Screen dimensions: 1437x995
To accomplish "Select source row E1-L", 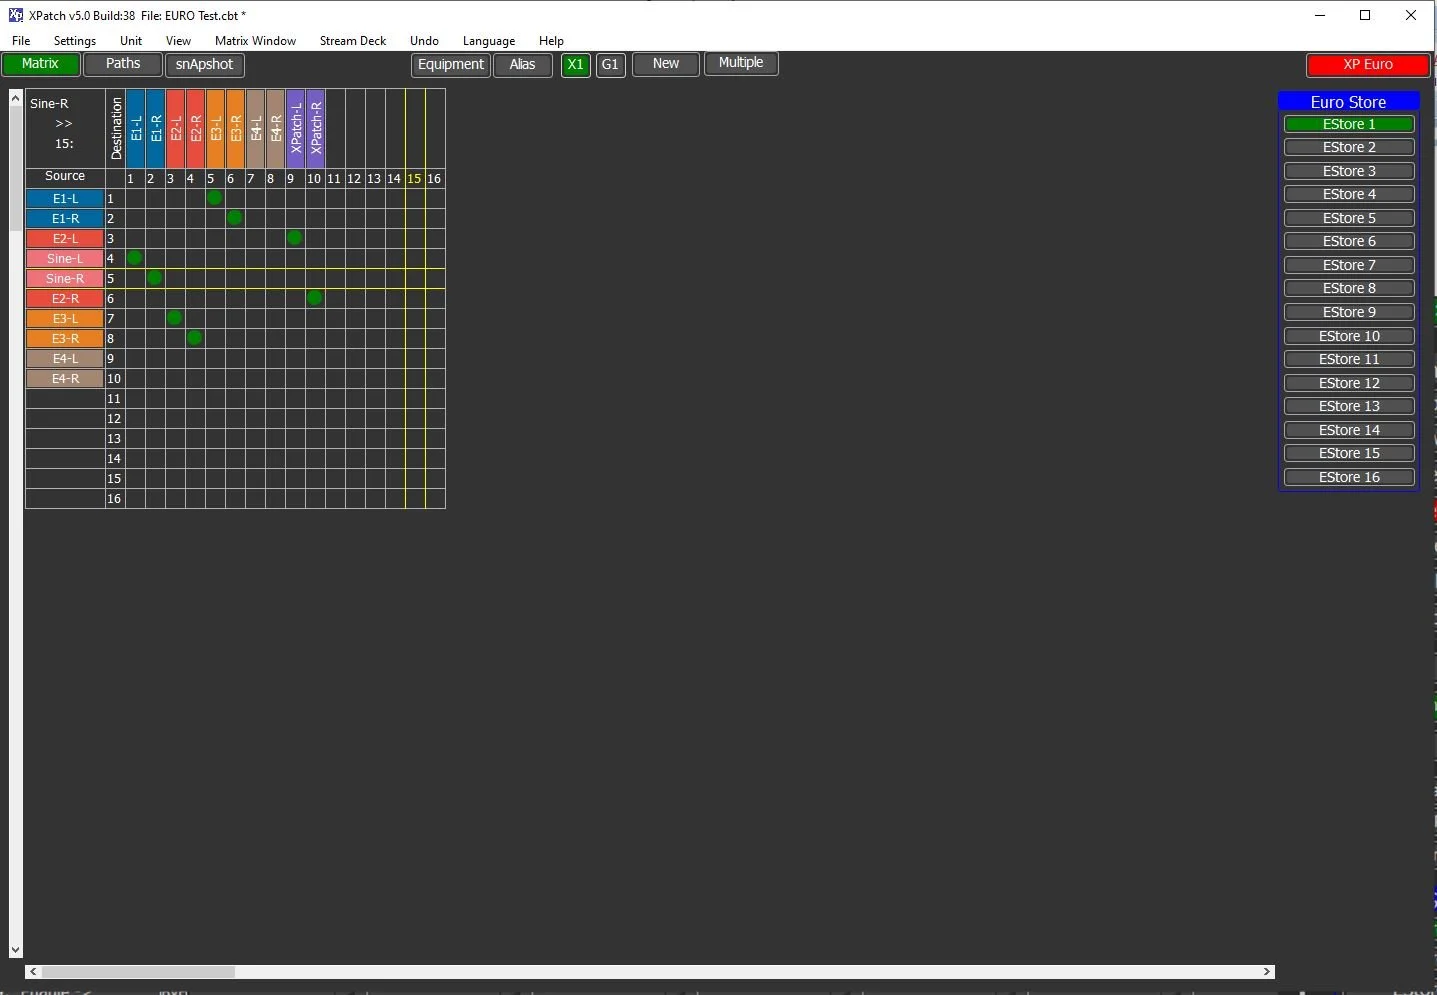I will coord(65,199).
